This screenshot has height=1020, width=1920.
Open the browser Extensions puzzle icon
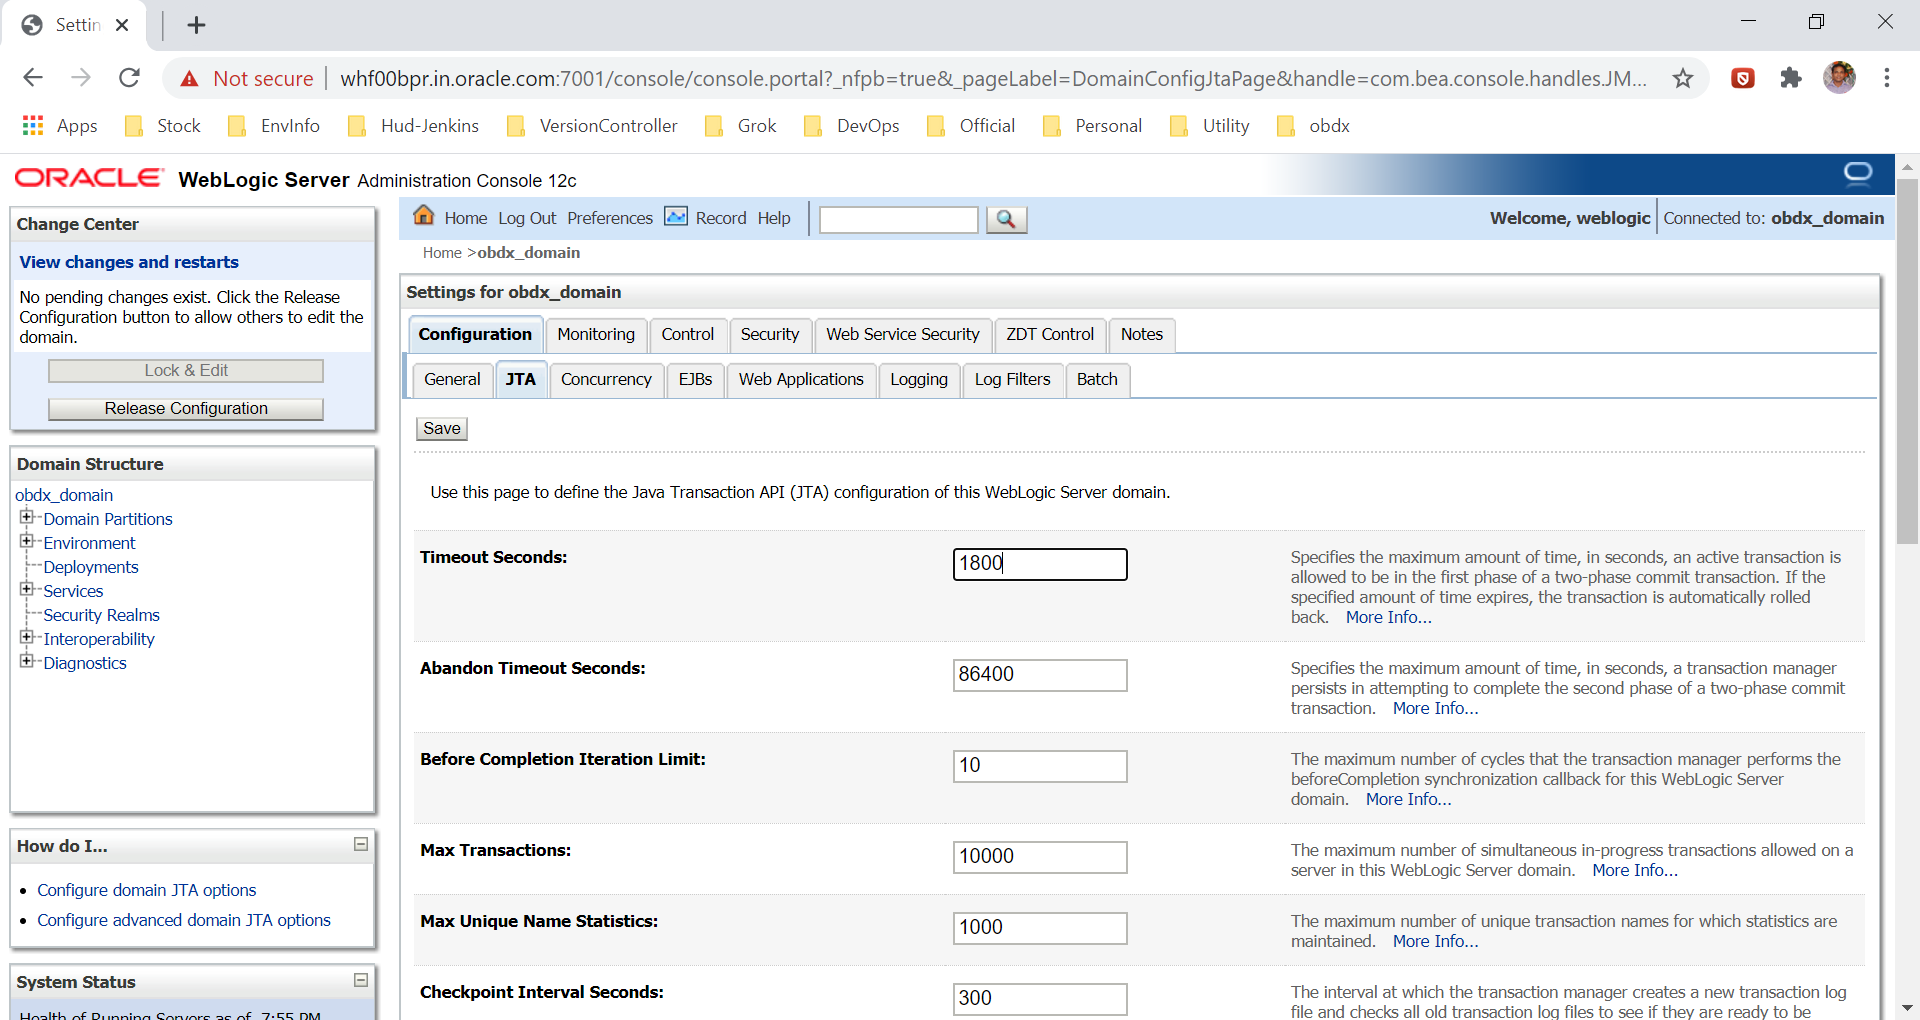pos(1791,78)
